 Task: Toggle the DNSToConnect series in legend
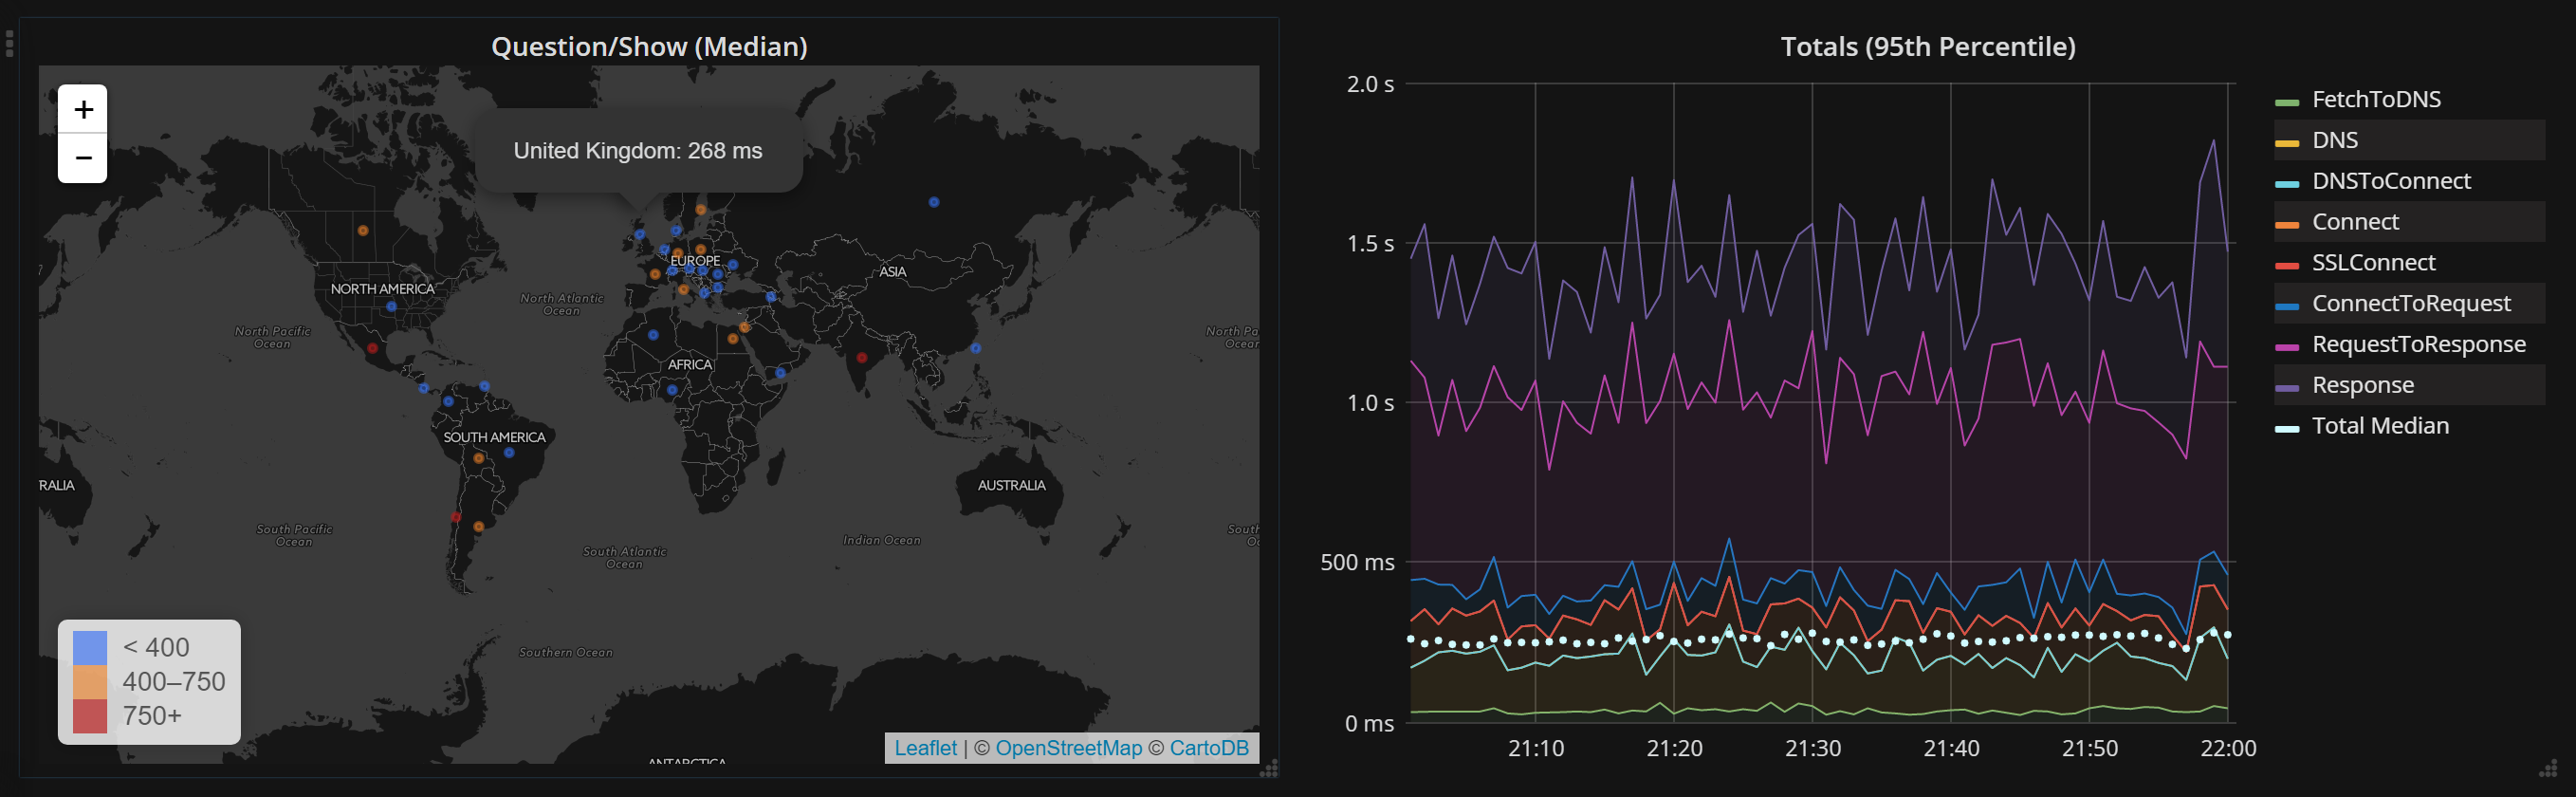click(x=2391, y=181)
